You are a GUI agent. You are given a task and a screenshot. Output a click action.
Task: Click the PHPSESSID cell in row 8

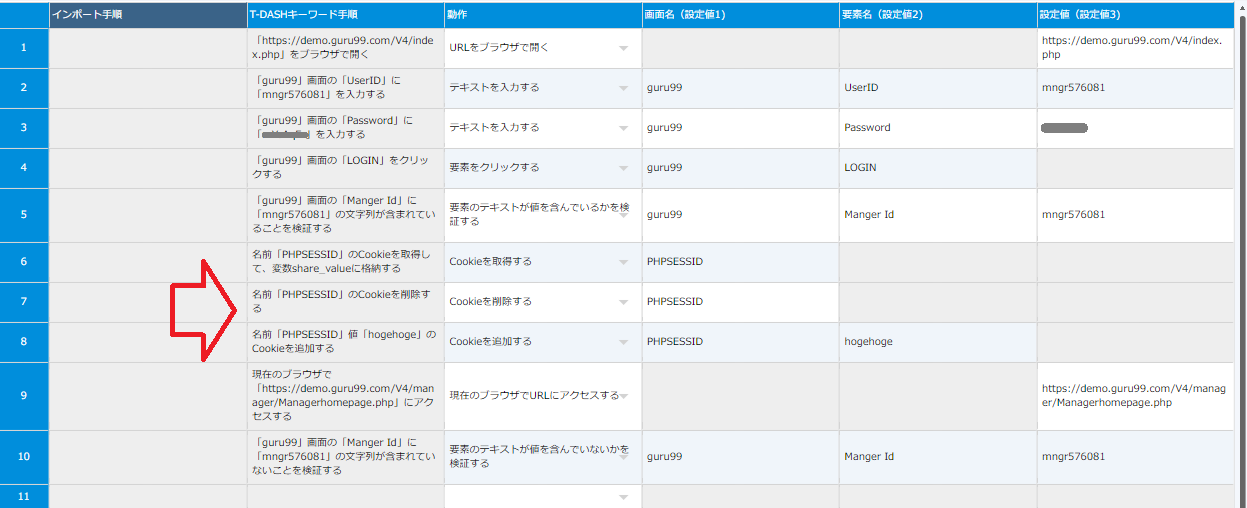741,342
